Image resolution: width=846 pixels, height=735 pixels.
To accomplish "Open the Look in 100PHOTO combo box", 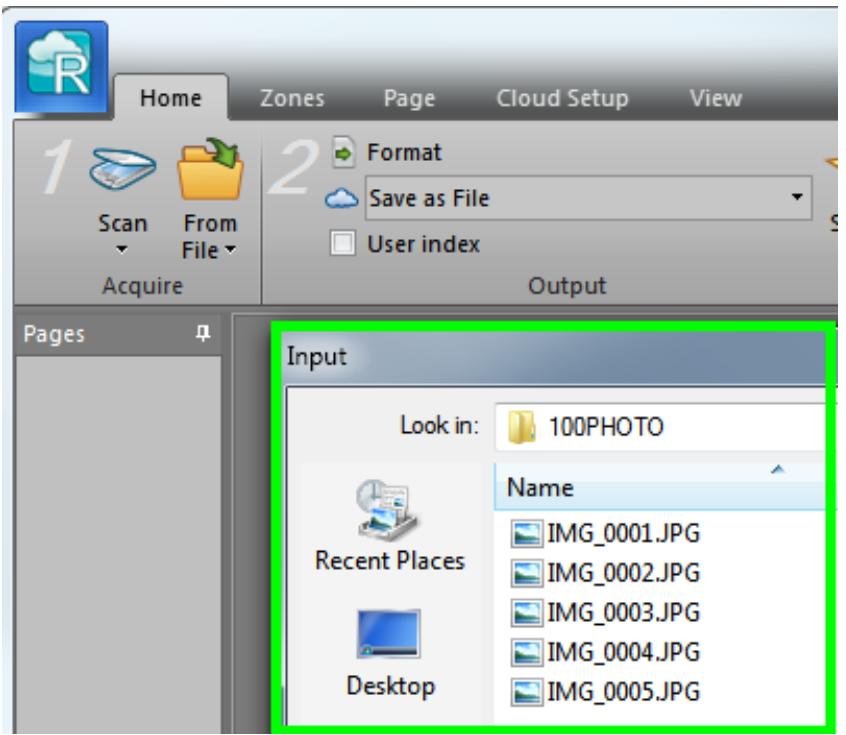I will [659, 426].
